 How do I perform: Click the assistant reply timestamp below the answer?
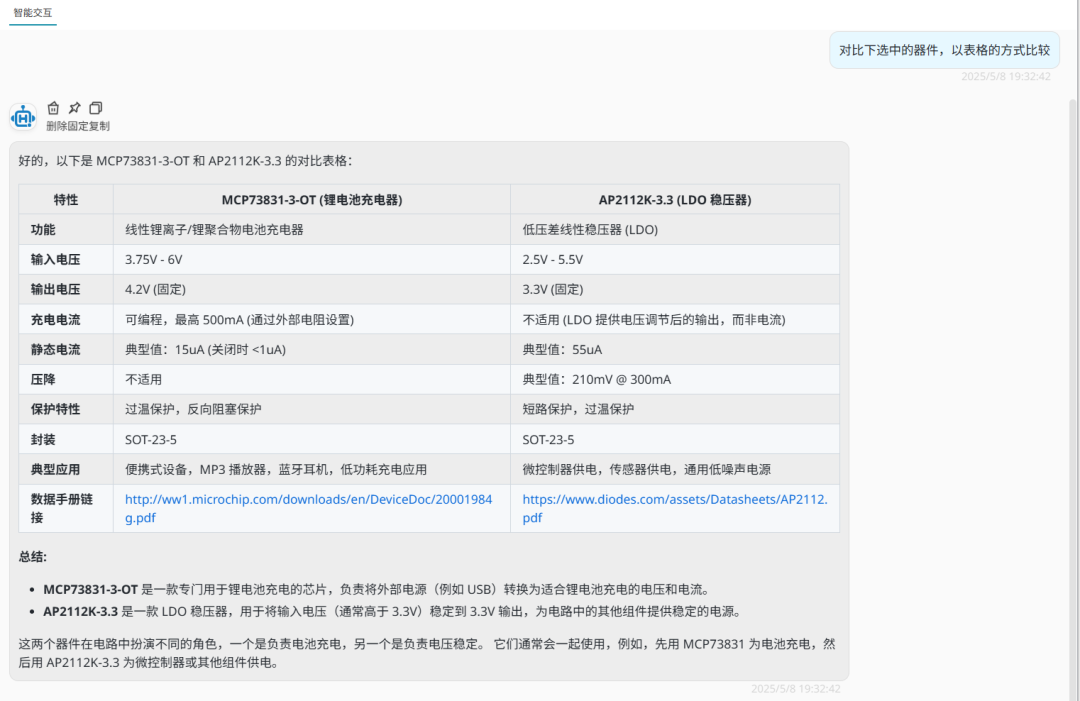pos(796,689)
